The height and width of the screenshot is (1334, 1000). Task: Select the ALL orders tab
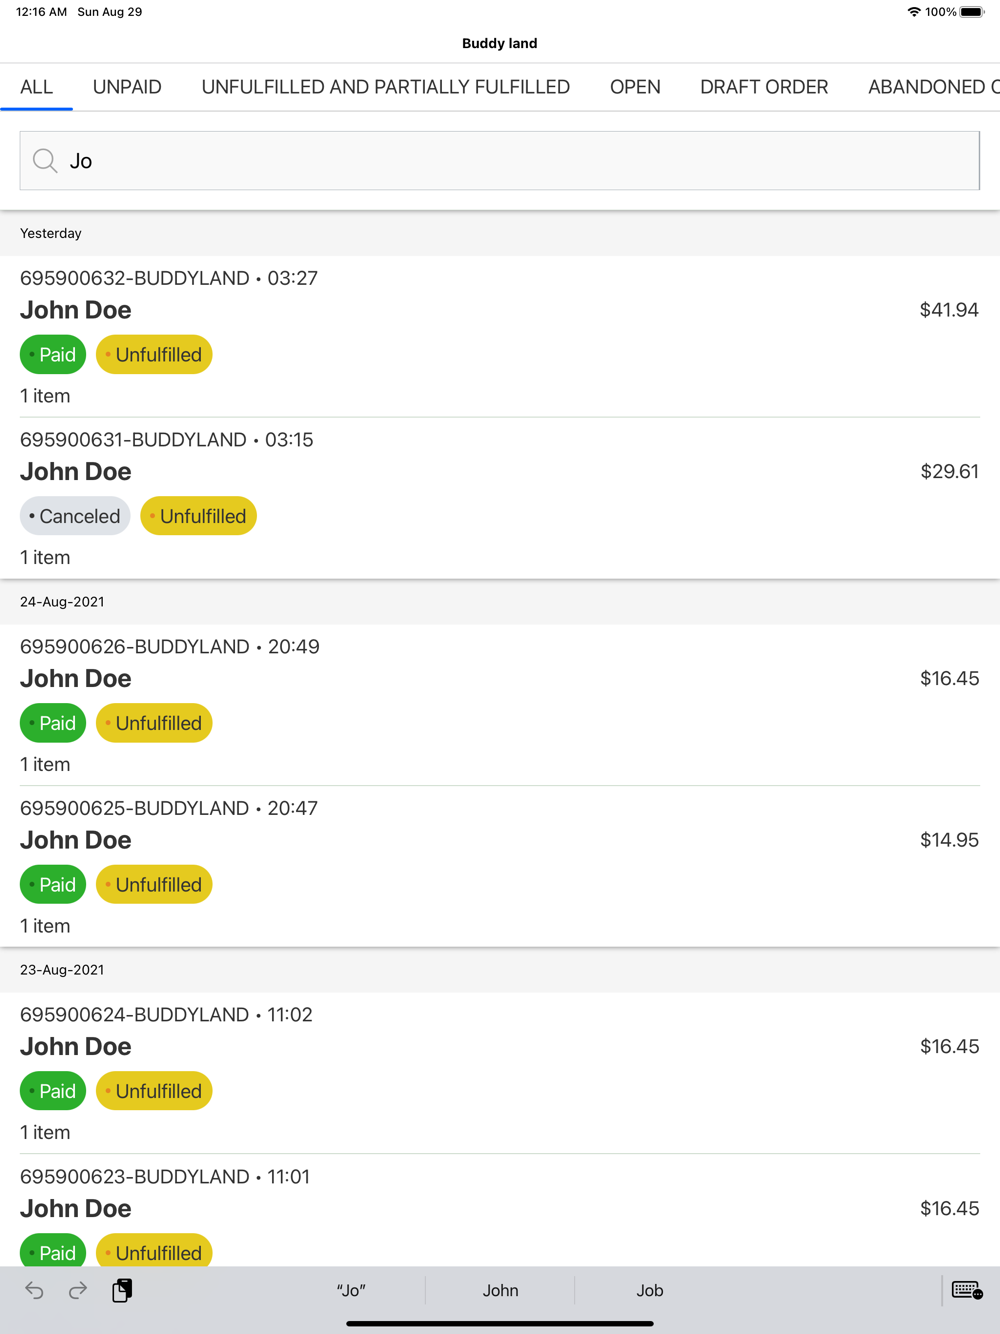point(36,87)
